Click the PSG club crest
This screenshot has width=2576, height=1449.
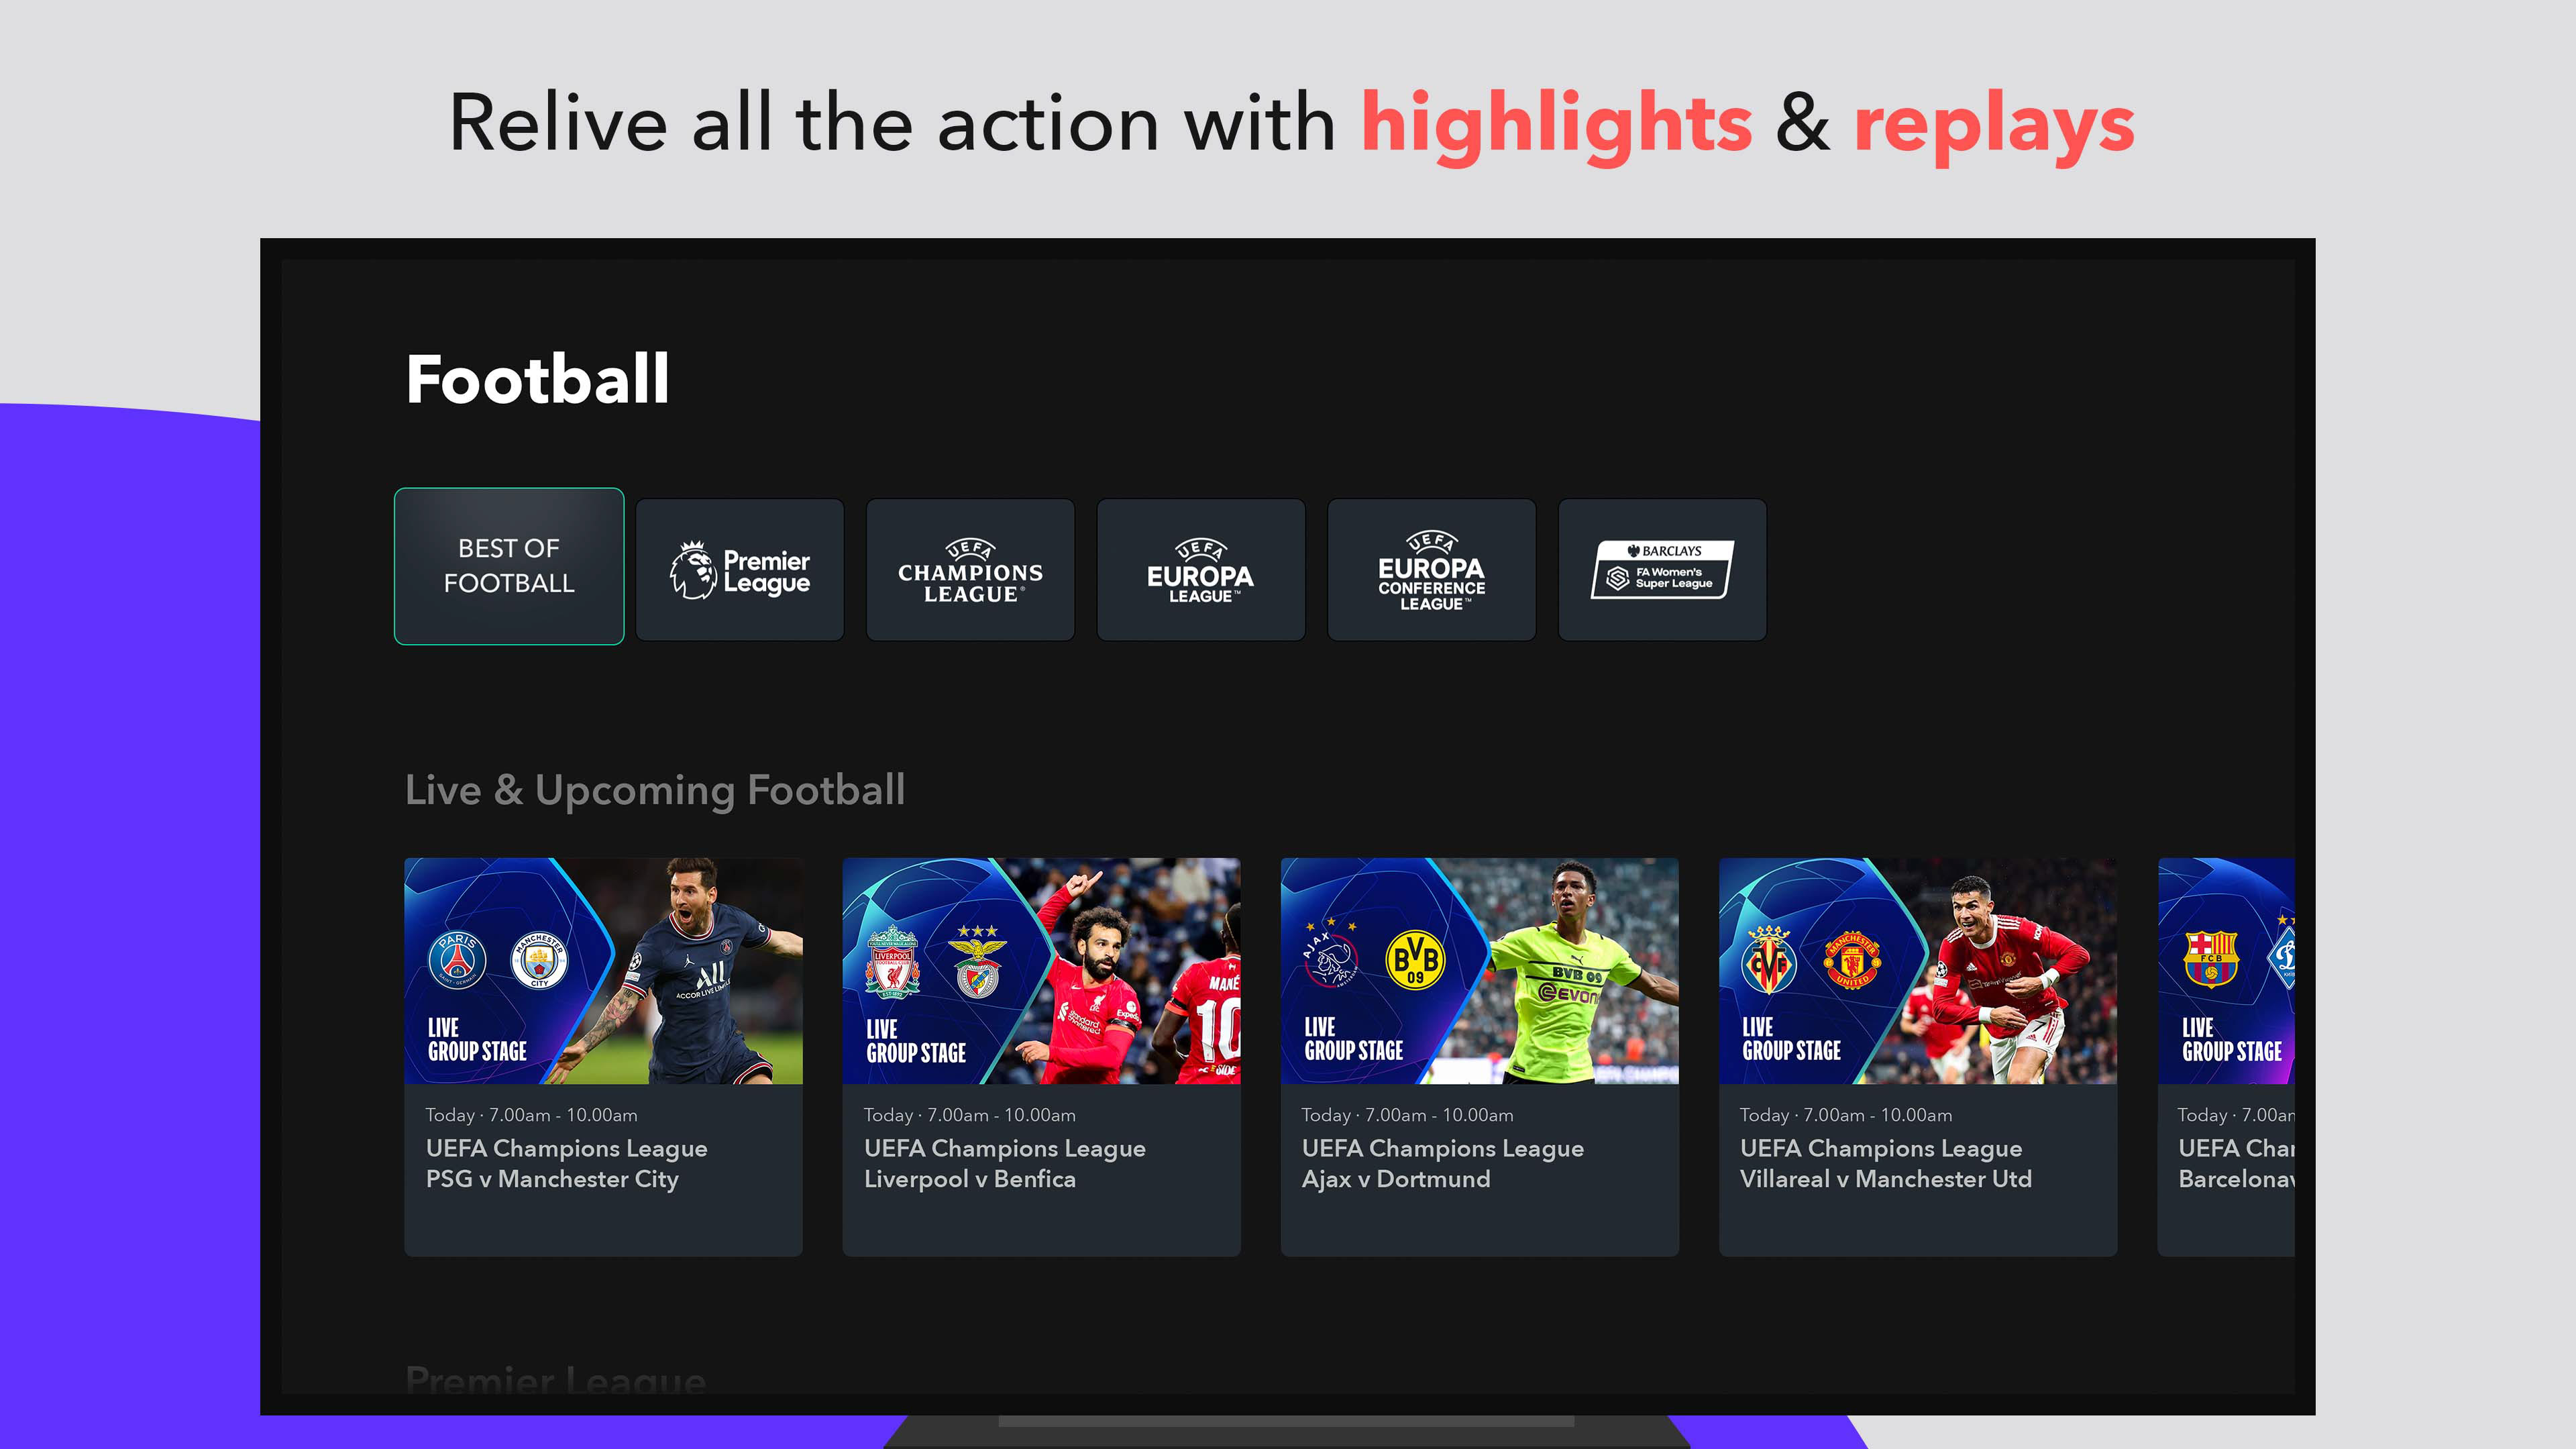tap(457, 959)
